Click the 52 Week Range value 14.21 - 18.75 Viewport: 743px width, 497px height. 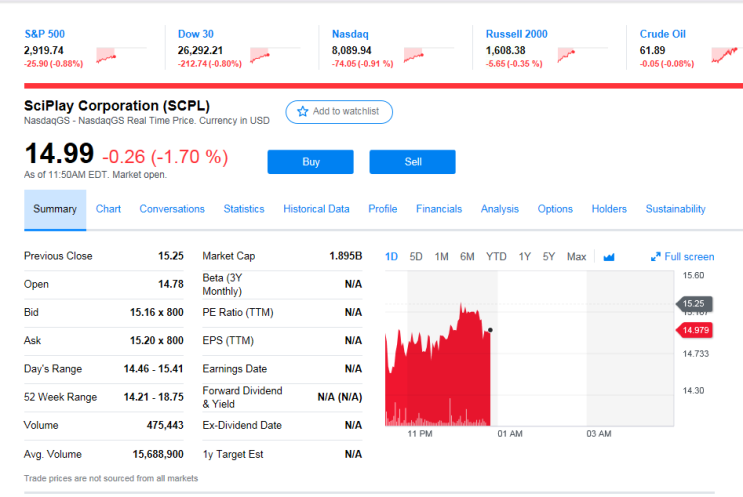tap(154, 397)
